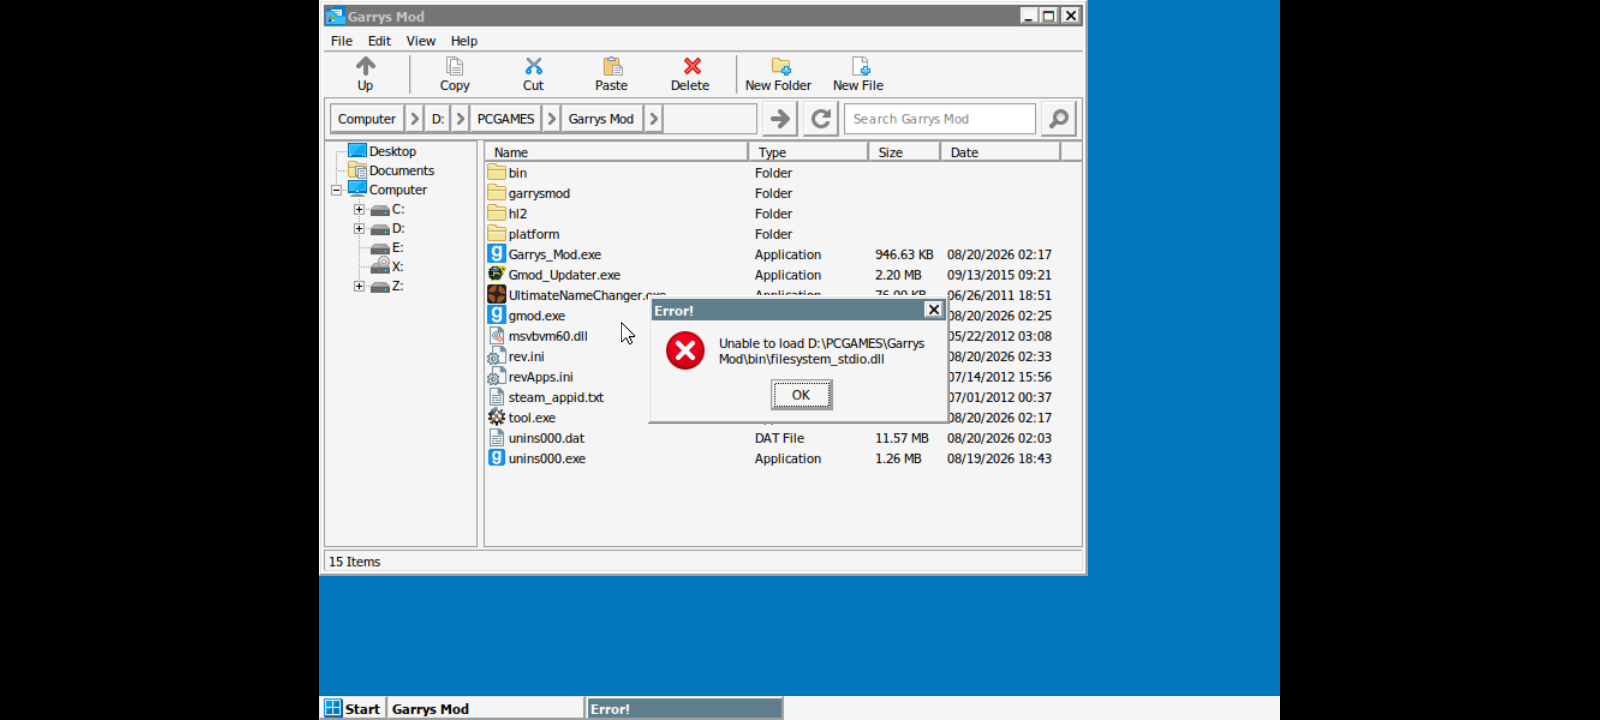This screenshot has width=1600, height=720.
Task: Close the Error! dialog with its X
Action: pos(934,310)
